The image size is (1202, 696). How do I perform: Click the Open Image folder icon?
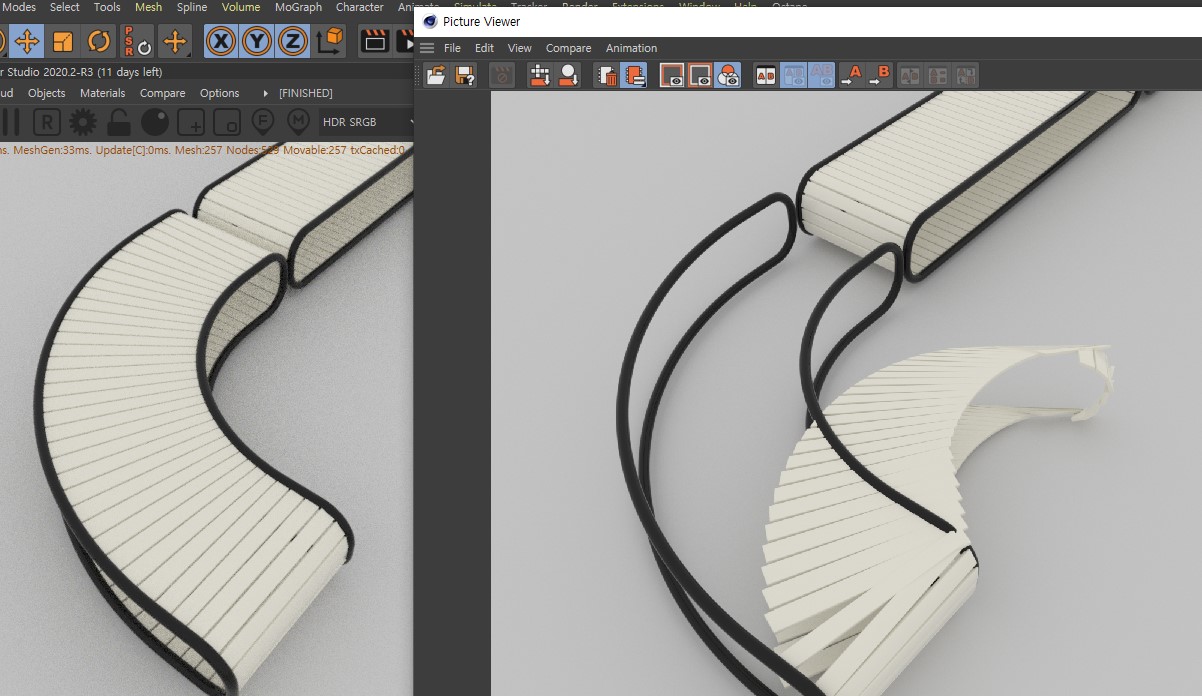pyautogui.click(x=435, y=75)
